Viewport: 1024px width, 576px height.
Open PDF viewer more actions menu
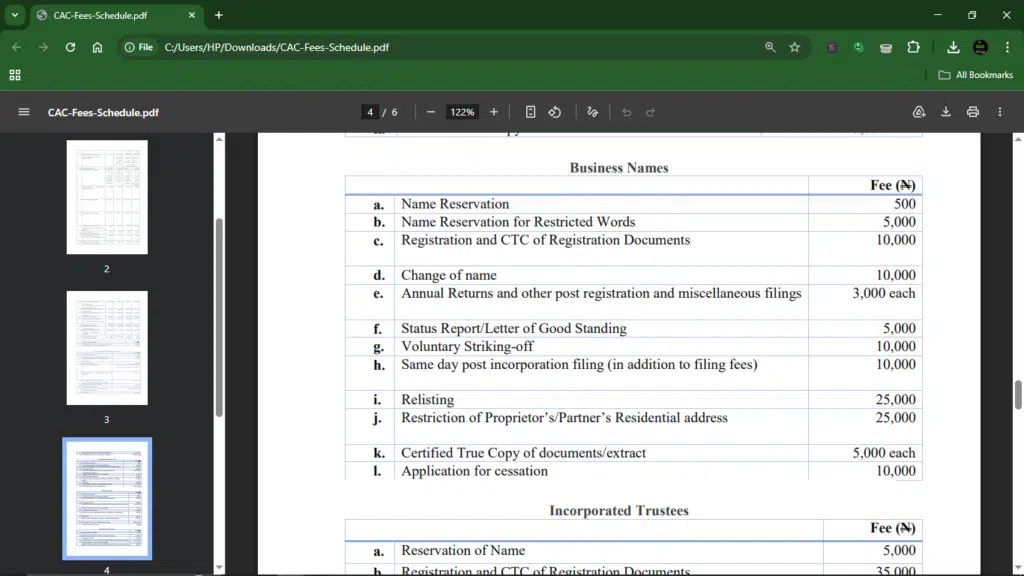click(x=1000, y=112)
